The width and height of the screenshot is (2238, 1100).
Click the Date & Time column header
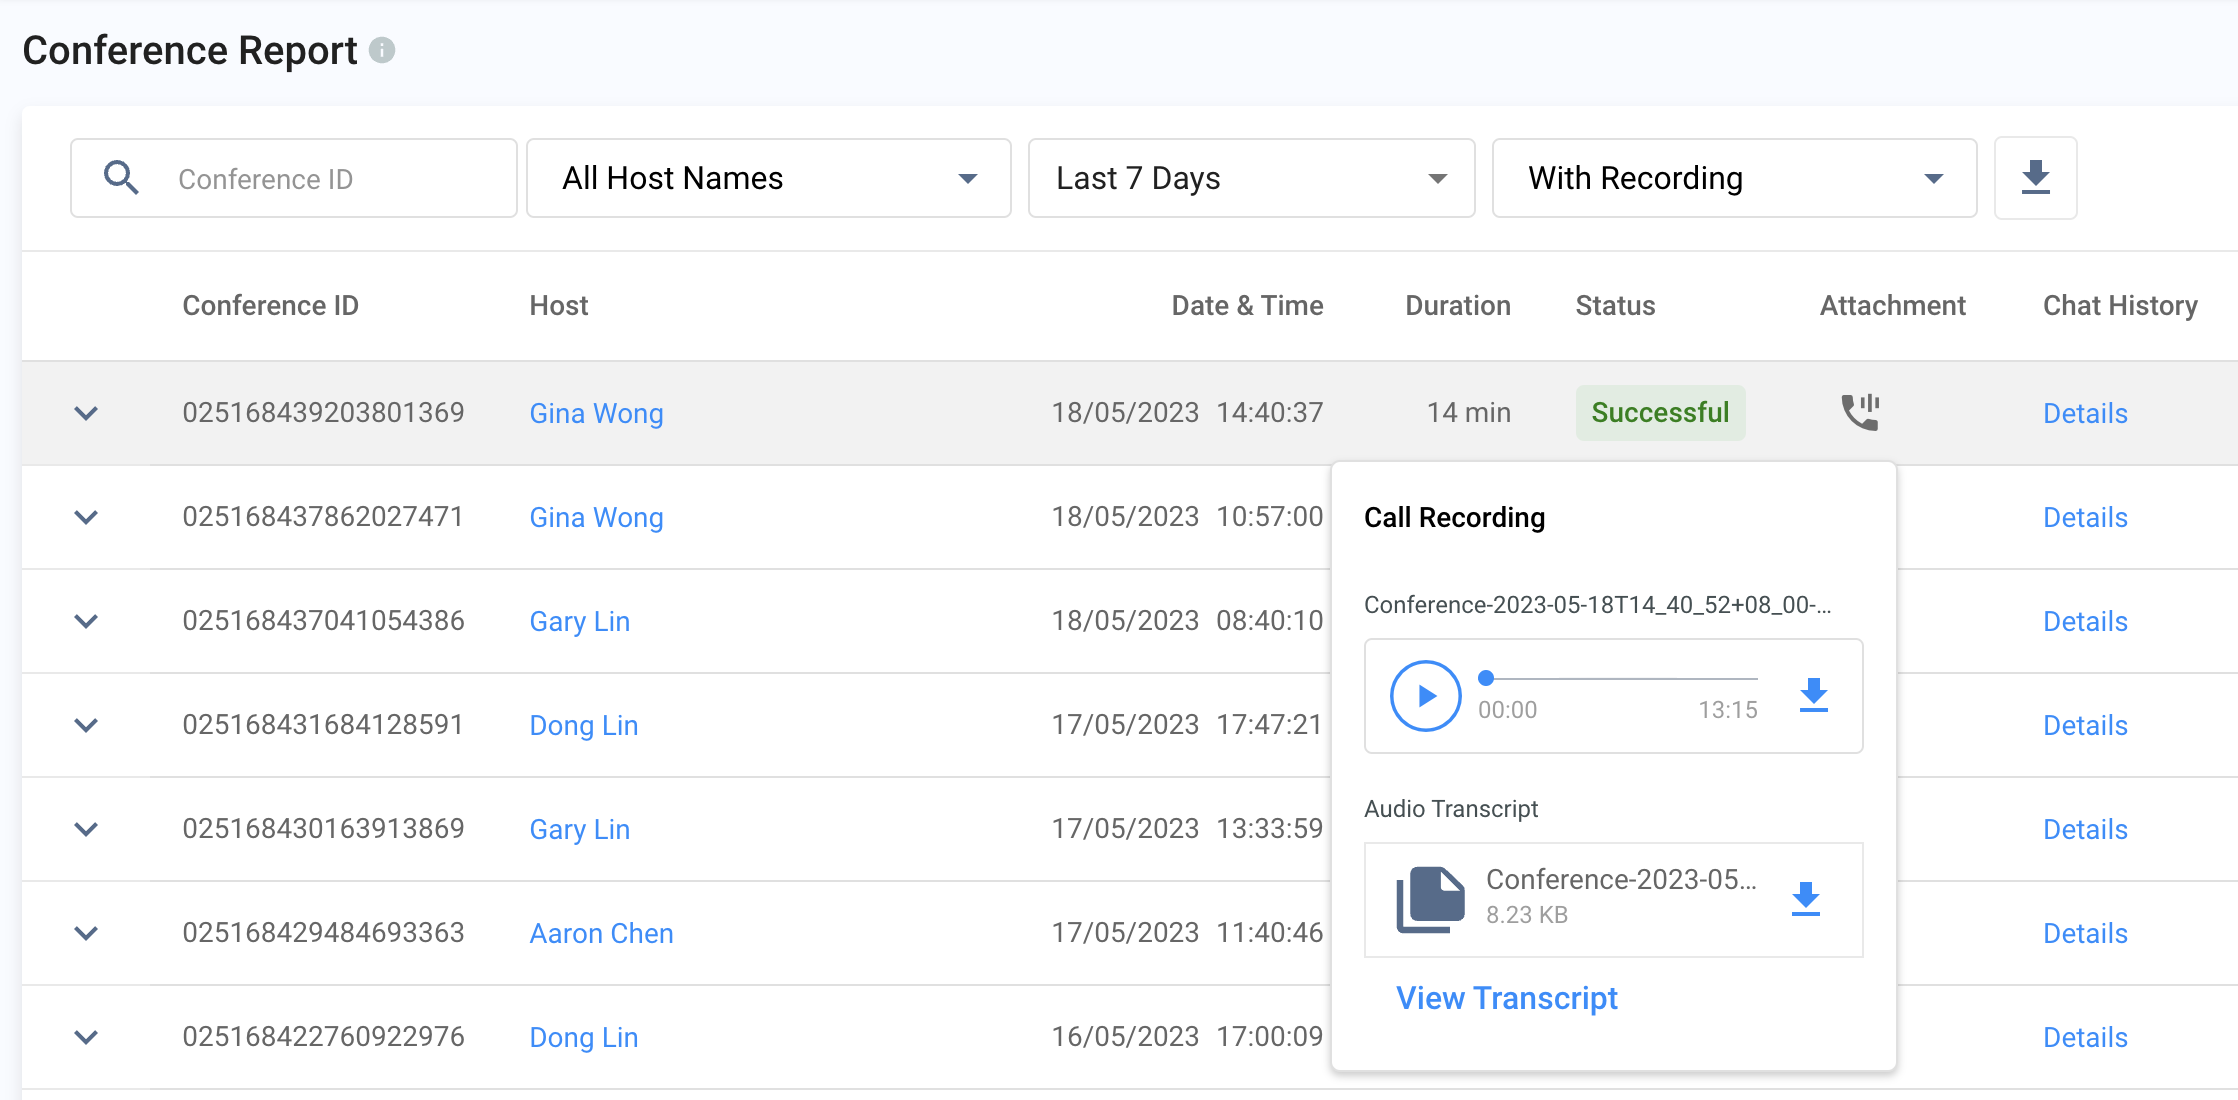click(1246, 306)
